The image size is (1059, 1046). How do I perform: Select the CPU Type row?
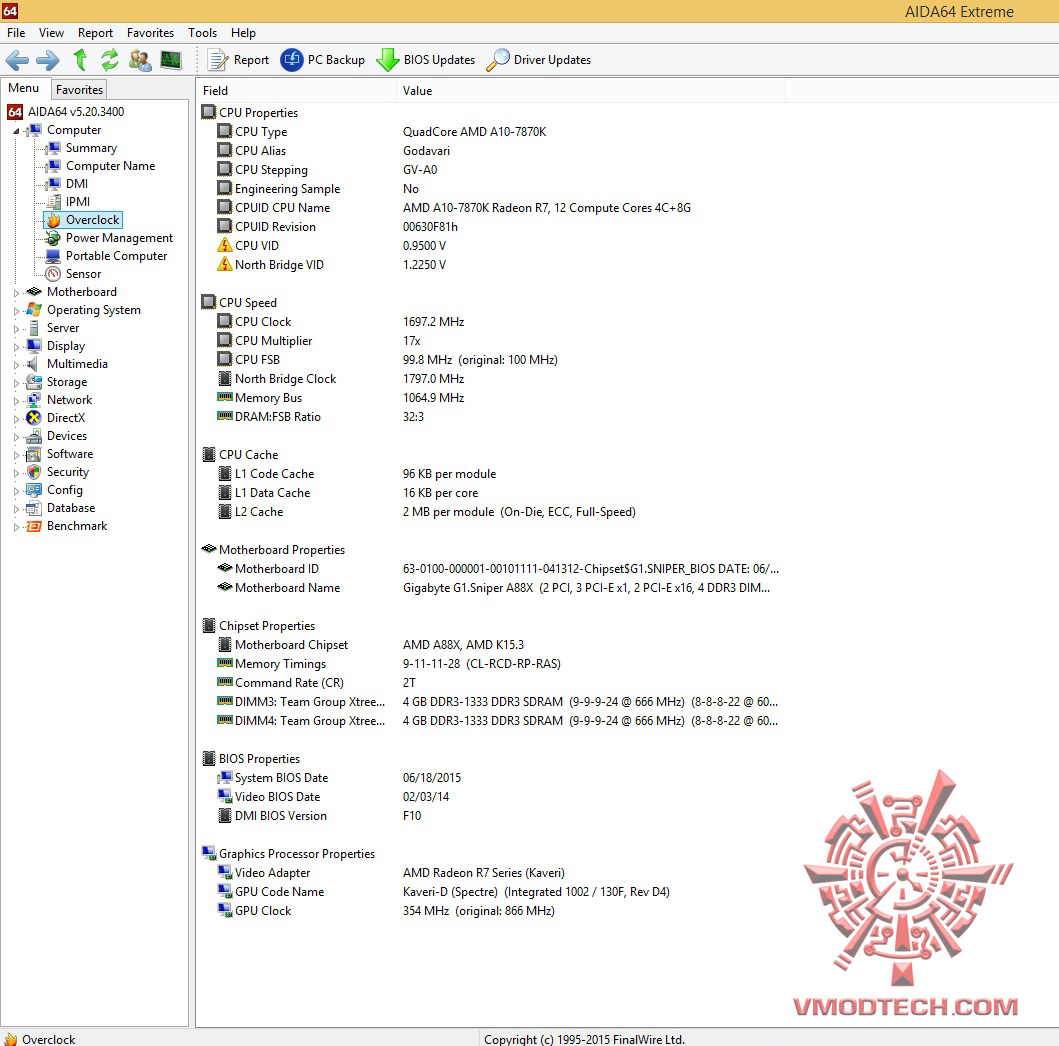point(493,132)
